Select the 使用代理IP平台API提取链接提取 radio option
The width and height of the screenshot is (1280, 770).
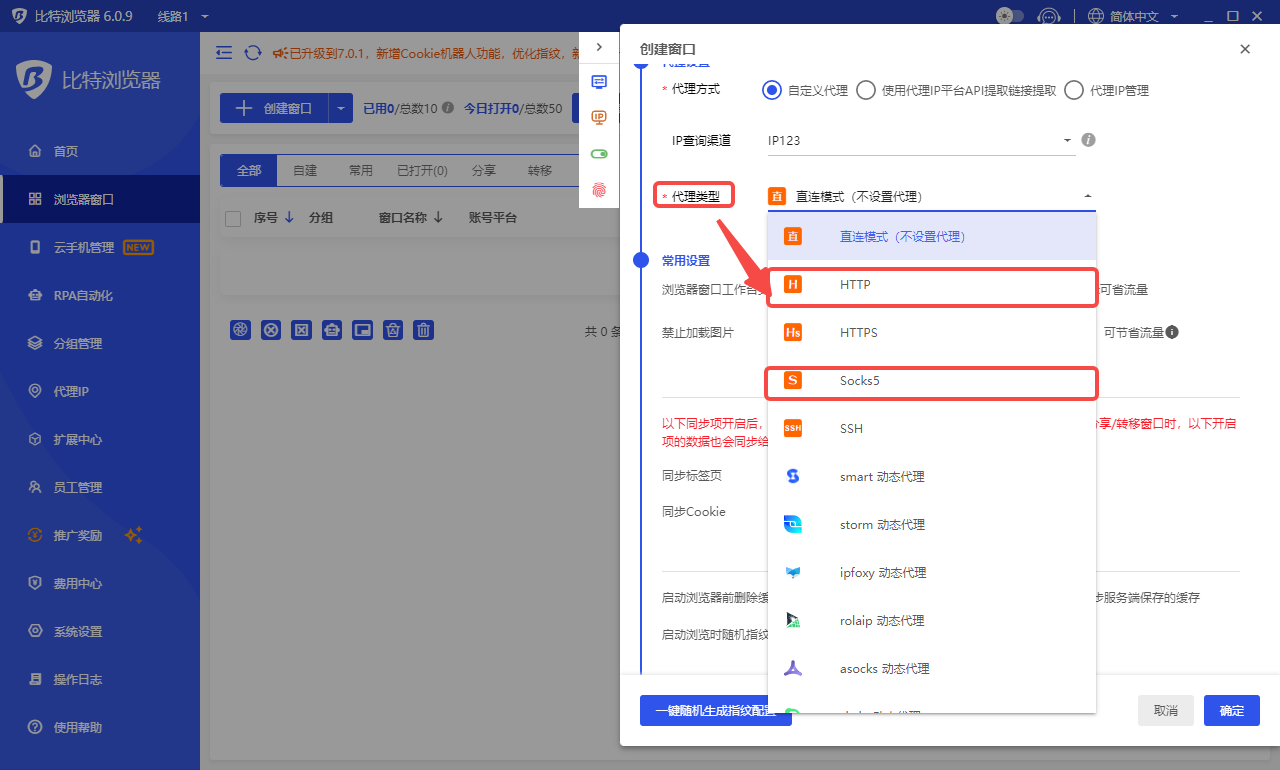pos(865,90)
